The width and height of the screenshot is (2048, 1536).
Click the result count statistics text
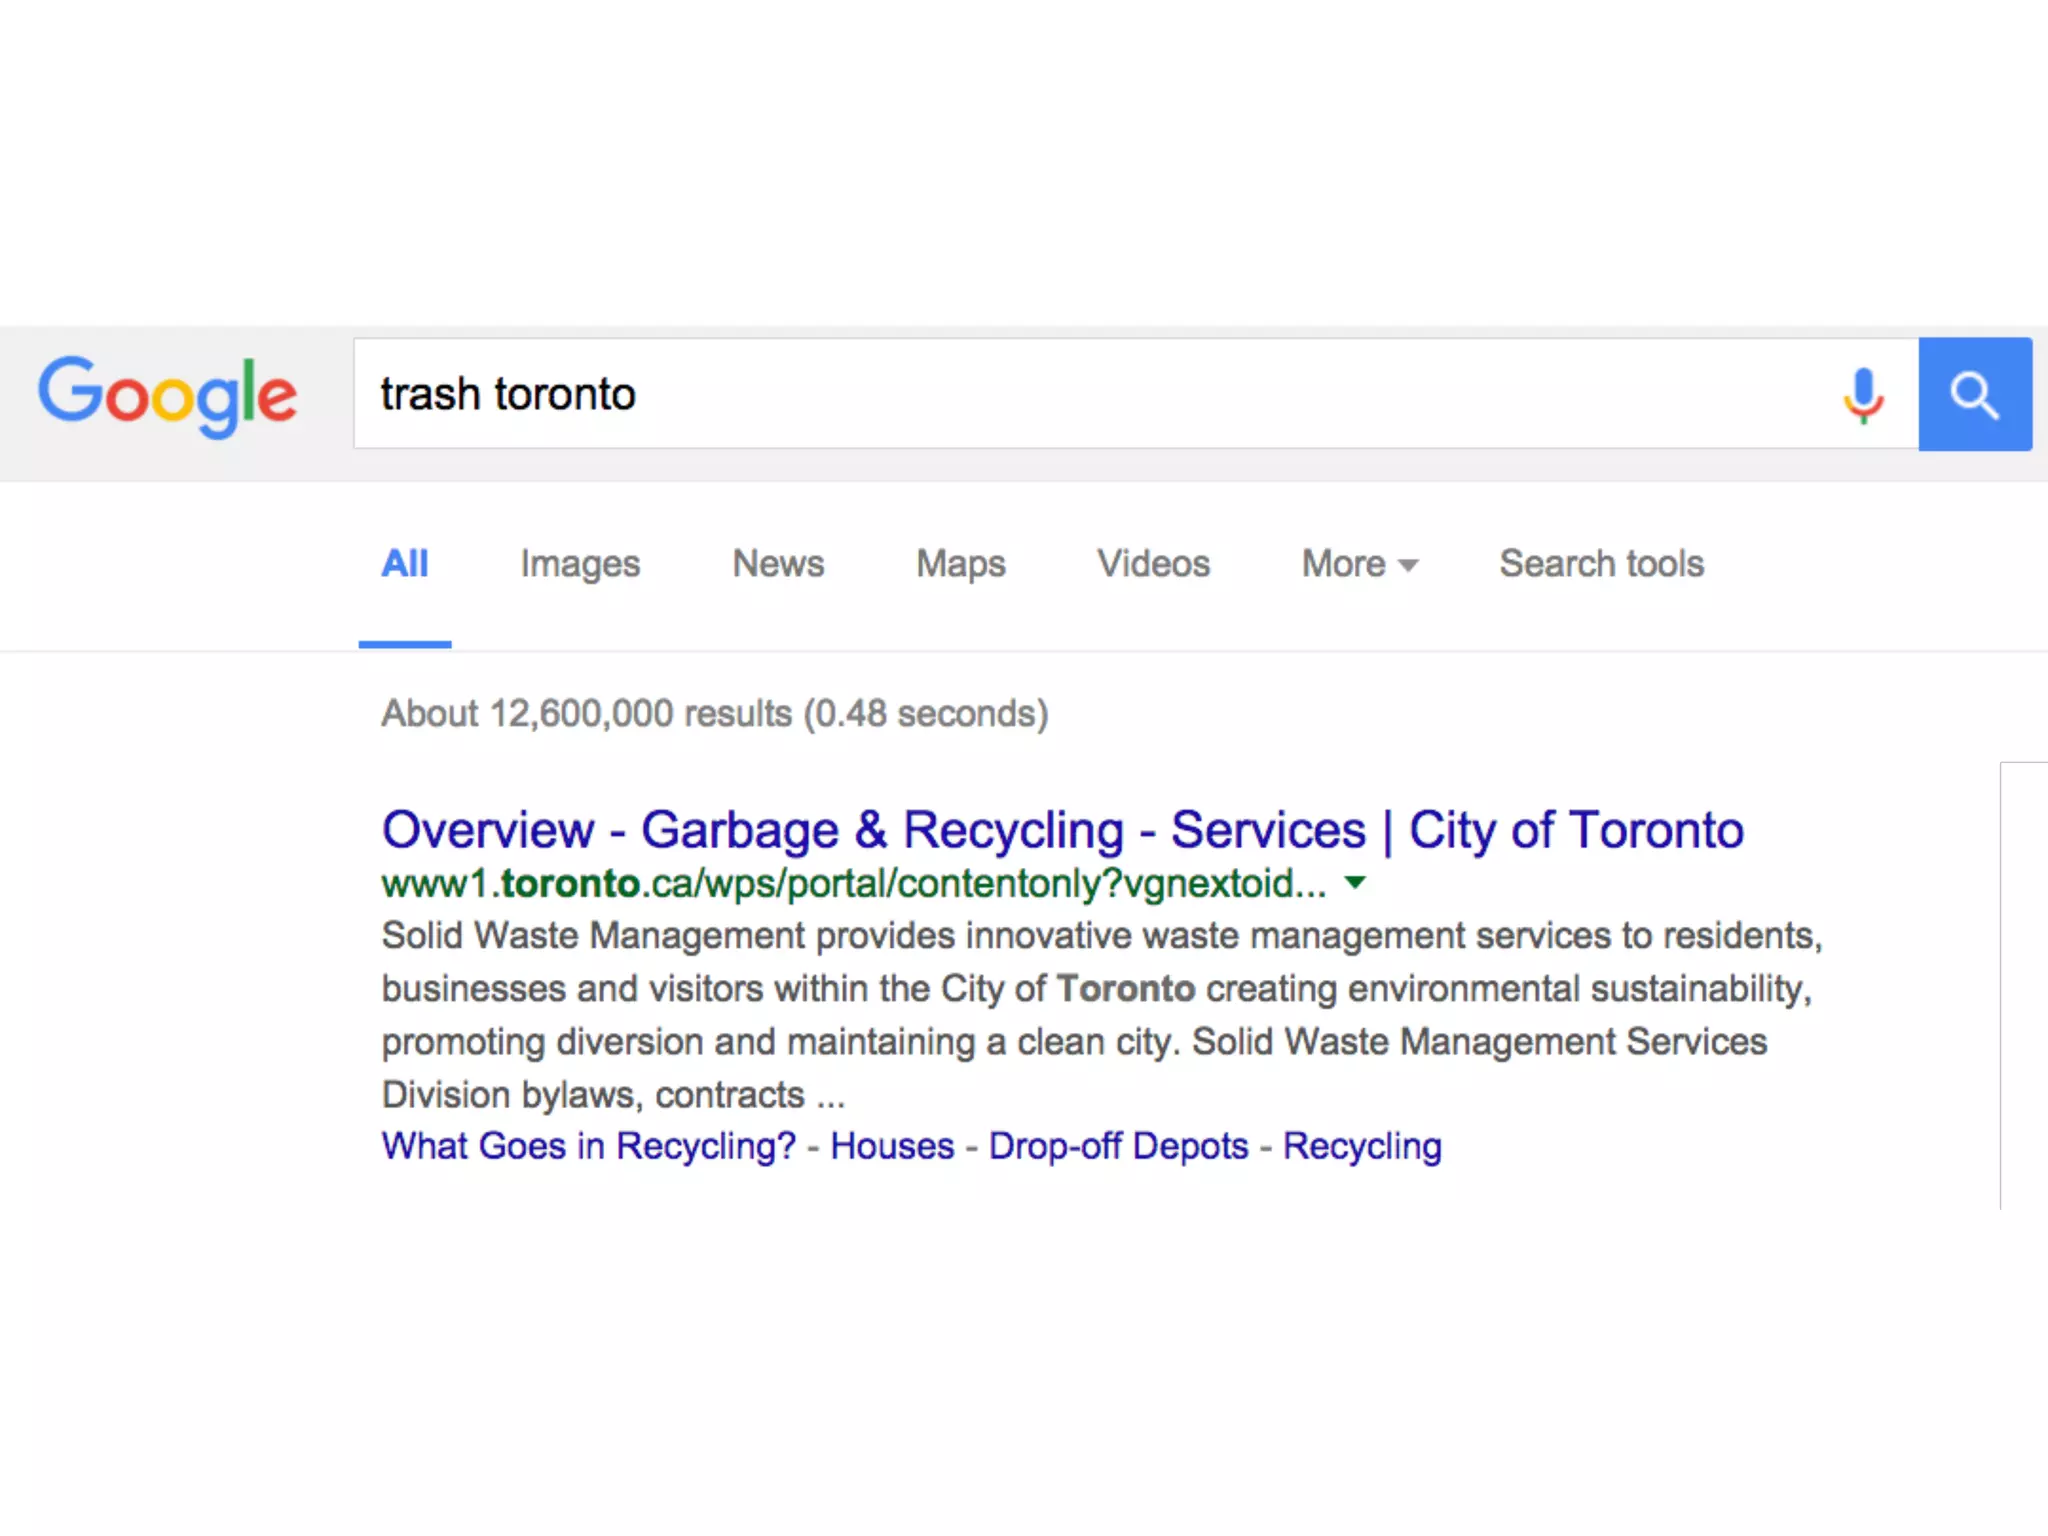714,714
